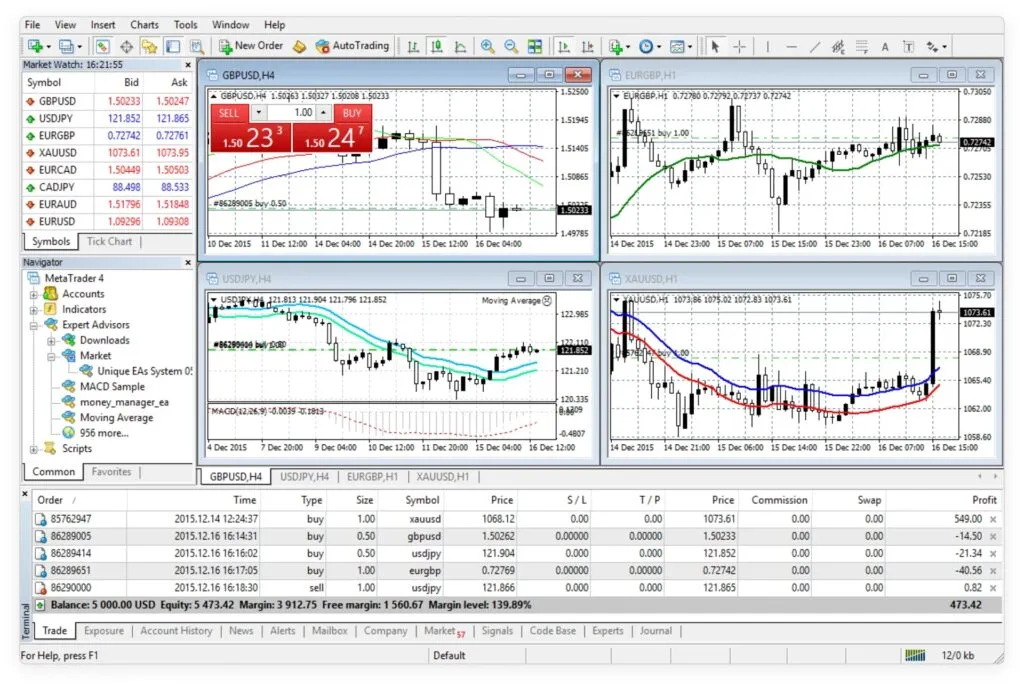The height and width of the screenshot is (687, 1024).
Task: Draw a vertical line tool
Action: coord(767,46)
